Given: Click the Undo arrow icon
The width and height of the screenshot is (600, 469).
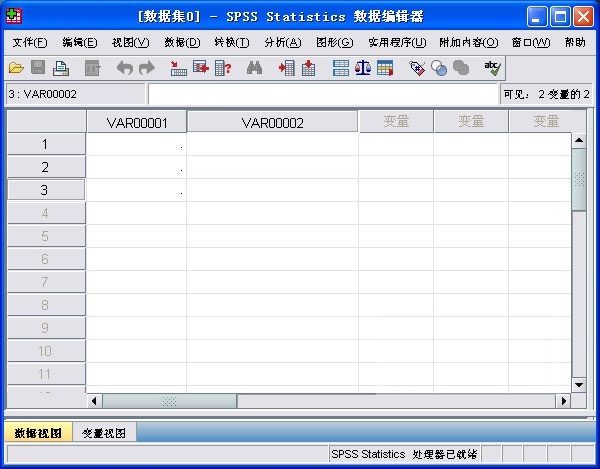Looking at the screenshot, I should tap(125, 68).
